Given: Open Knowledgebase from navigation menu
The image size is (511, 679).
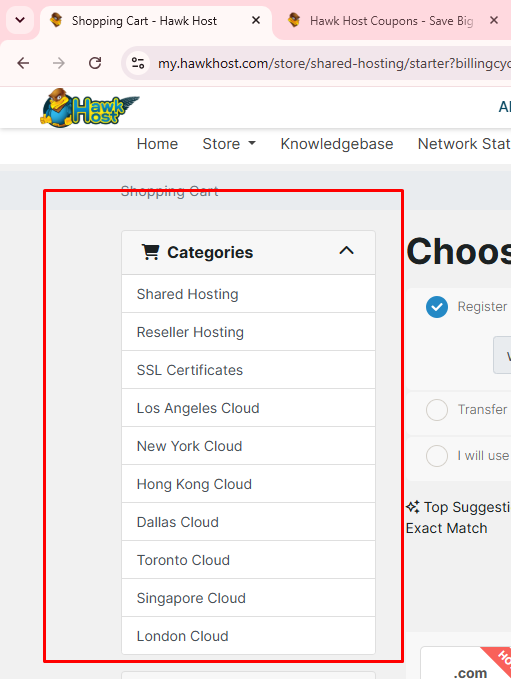Looking at the screenshot, I should click(337, 144).
